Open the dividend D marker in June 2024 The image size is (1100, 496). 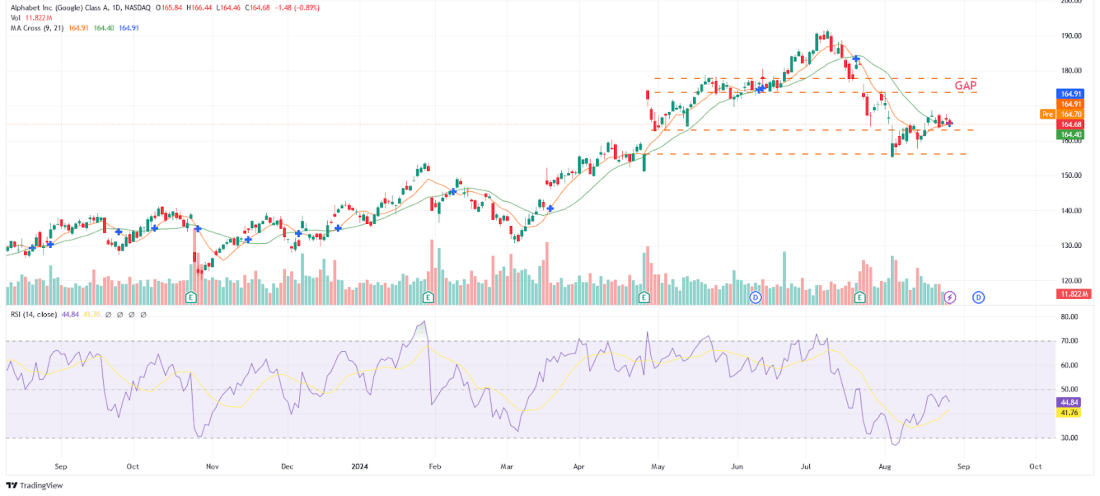click(756, 297)
